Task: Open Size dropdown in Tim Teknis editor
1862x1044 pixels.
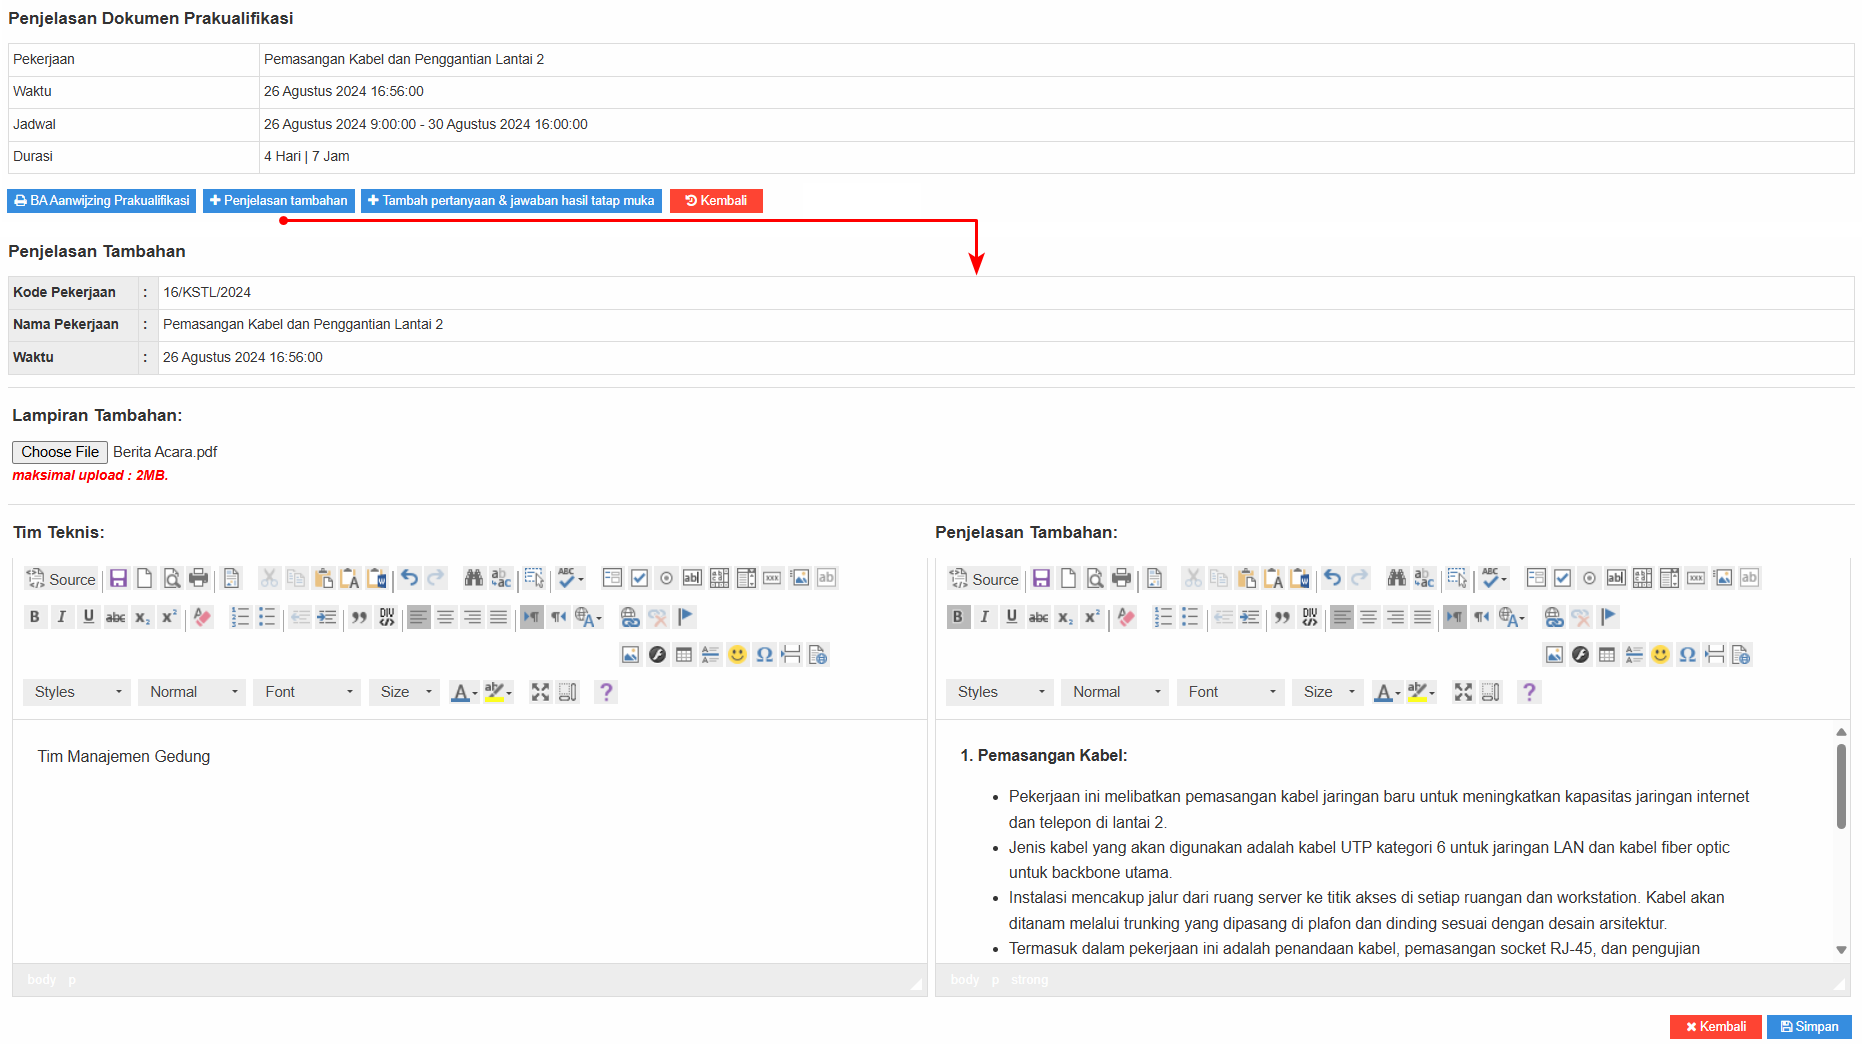Action: click(404, 692)
